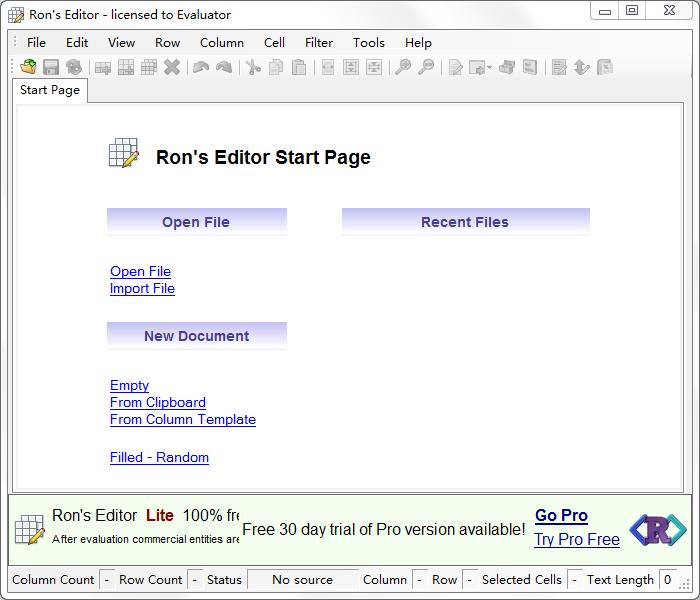Click 'Free 30 day trial' banner text
The image size is (700, 600).
click(383, 529)
